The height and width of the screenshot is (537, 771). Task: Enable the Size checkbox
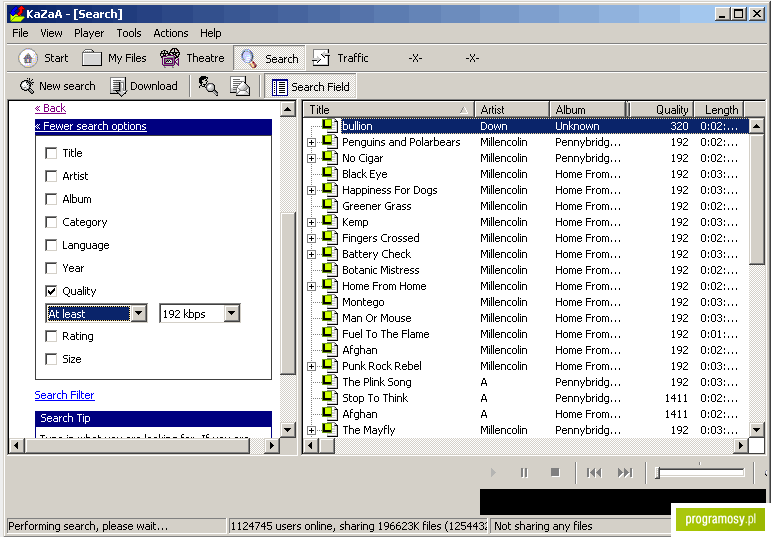pos(51,359)
